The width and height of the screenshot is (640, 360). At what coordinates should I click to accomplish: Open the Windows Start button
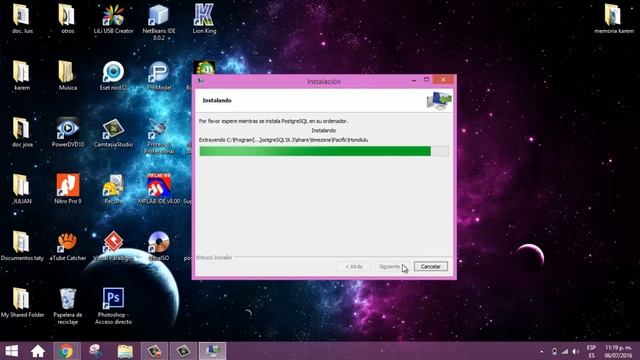tap(11, 351)
